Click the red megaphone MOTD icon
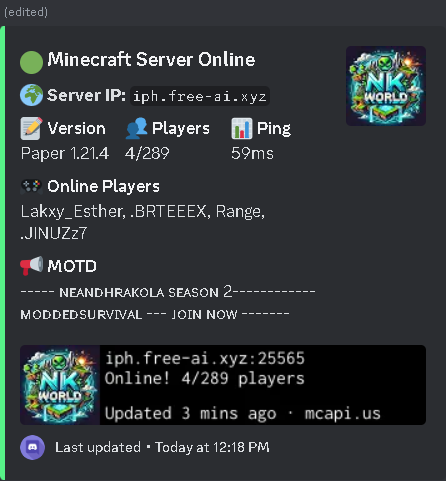This screenshot has width=446, height=481. [31, 266]
